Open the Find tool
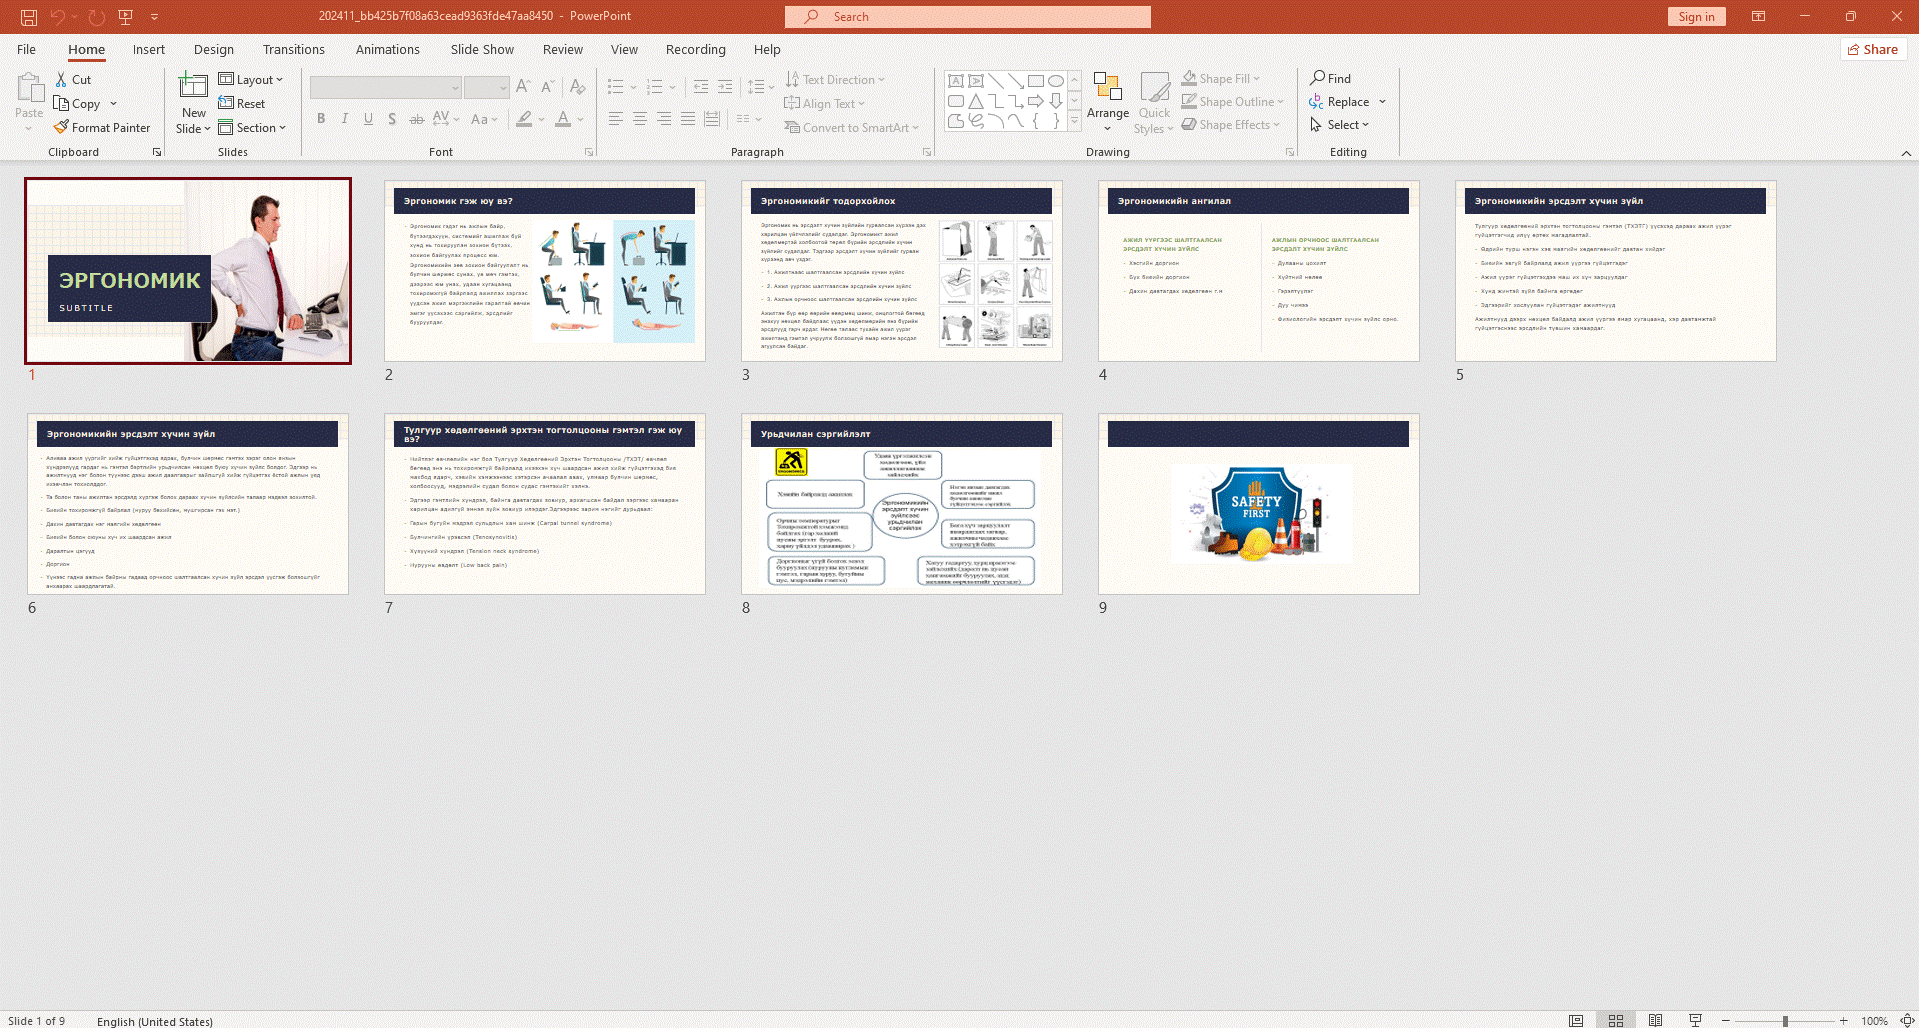Viewport: 1919px width, 1028px height. coord(1331,79)
